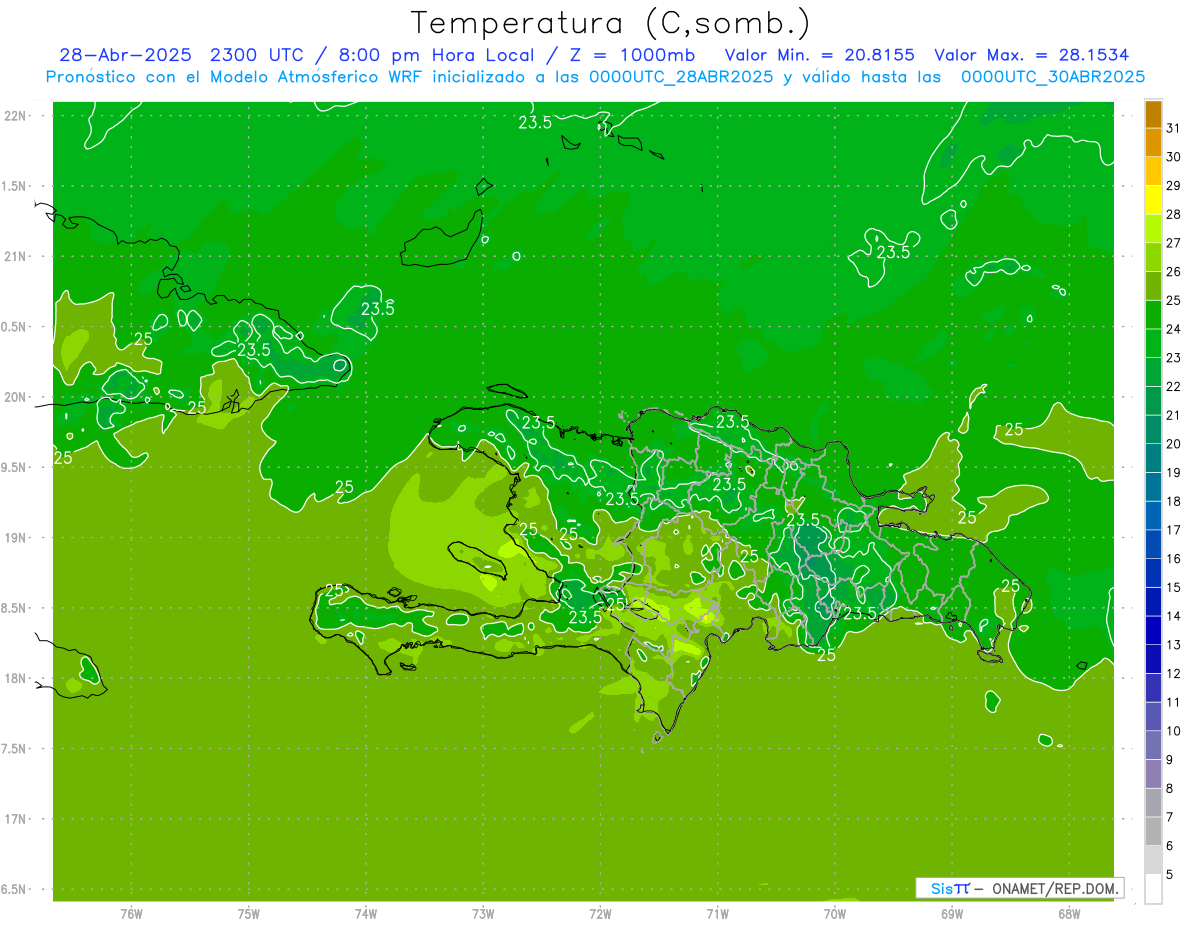Click the gold colorbar swatch between 29 and 30
Viewport: 1200px width, 927px height.
click(1153, 171)
